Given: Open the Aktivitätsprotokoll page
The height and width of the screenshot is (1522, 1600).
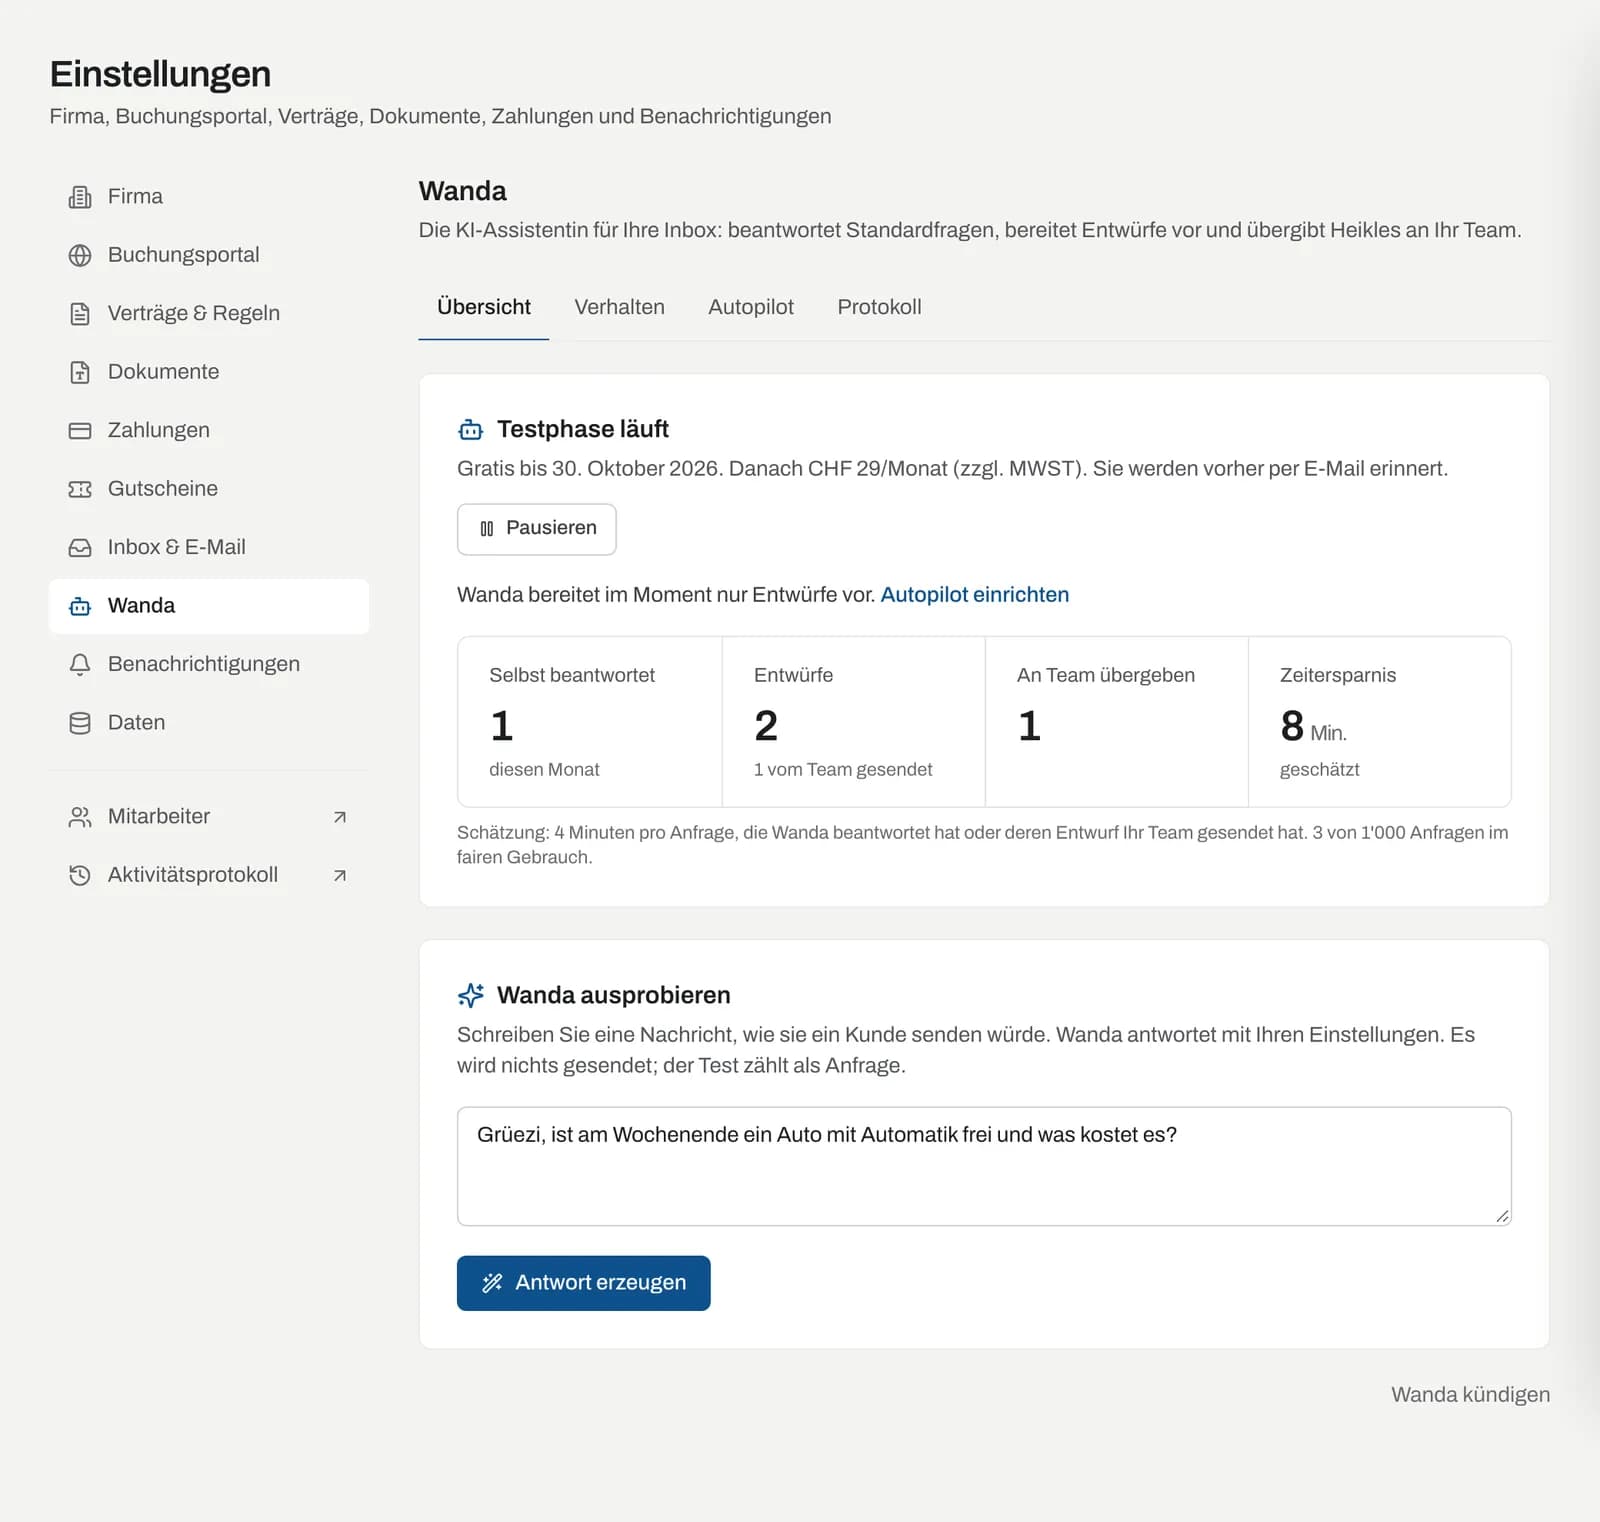Looking at the screenshot, I should pyautogui.click(x=209, y=875).
